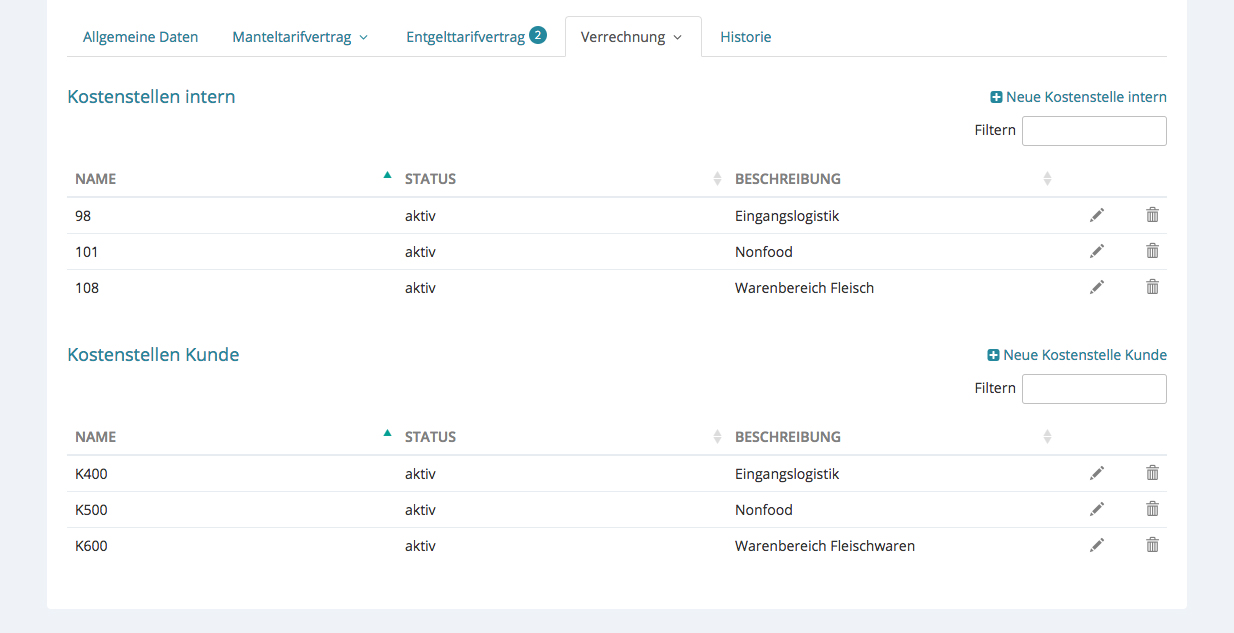Remove the K600 Warenbereich Fleischwaren entry

pyautogui.click(x=1152, y=545)
